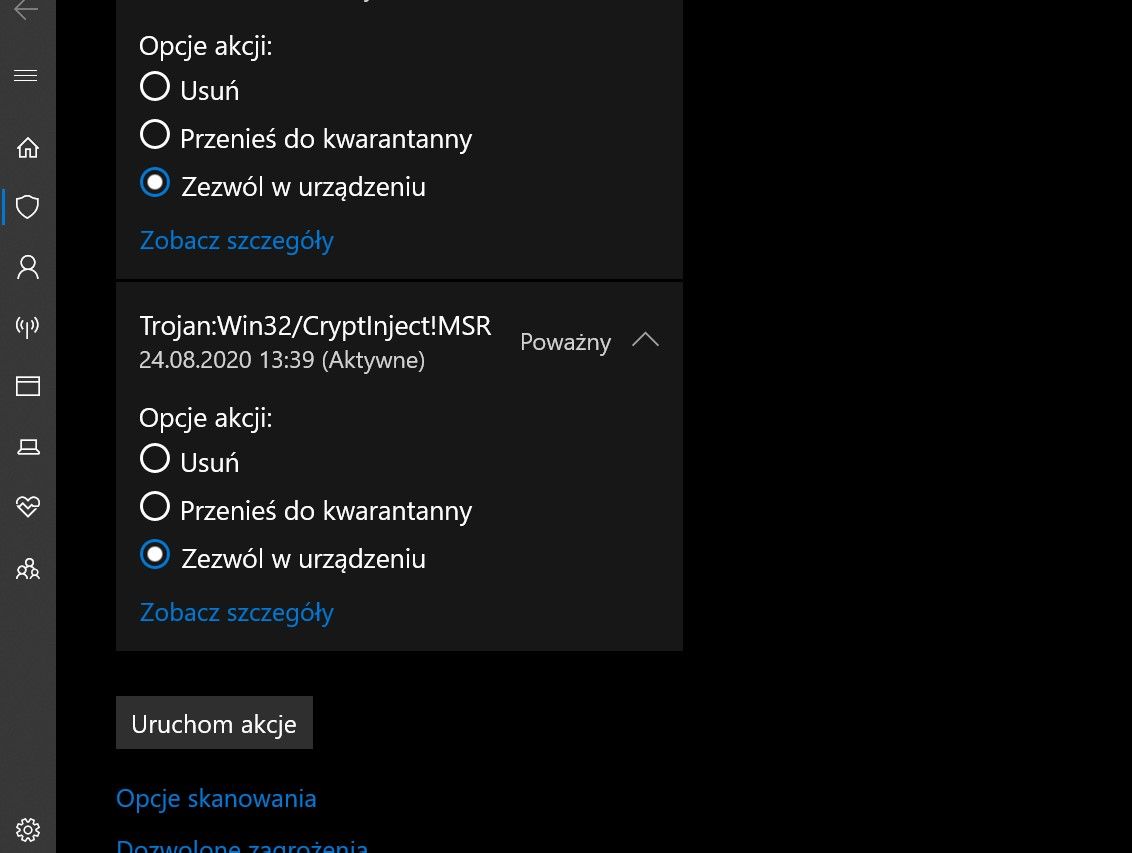Click the back arrow in the sidebar
Screen dimensions: 1132x853
click(27, 10)
